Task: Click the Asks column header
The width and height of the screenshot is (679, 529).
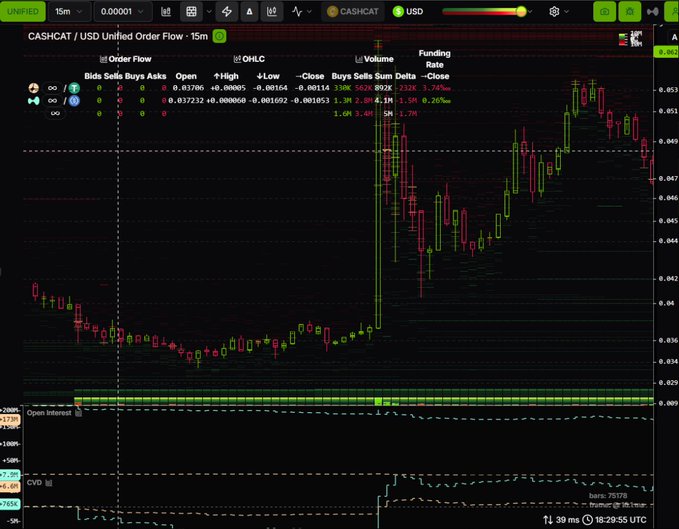Action: pos(157,76)
